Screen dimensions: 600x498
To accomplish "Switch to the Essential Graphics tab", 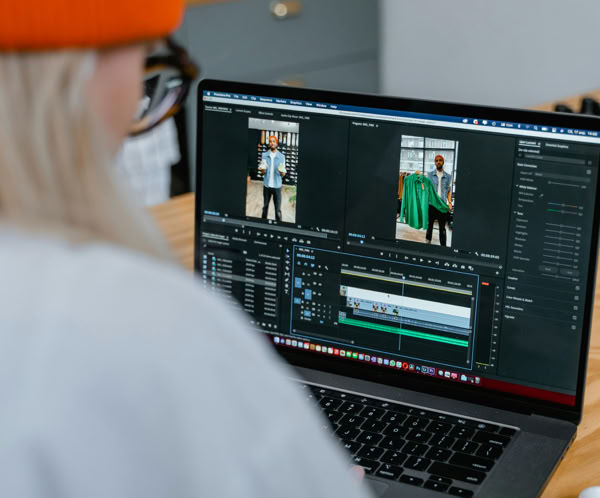I will tap(557, 146).
